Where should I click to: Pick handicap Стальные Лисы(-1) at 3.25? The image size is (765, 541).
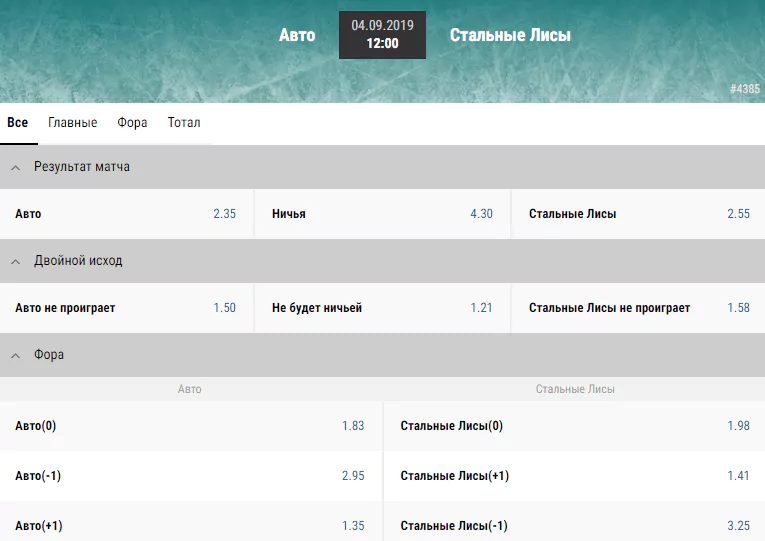[x=575, y=521]
